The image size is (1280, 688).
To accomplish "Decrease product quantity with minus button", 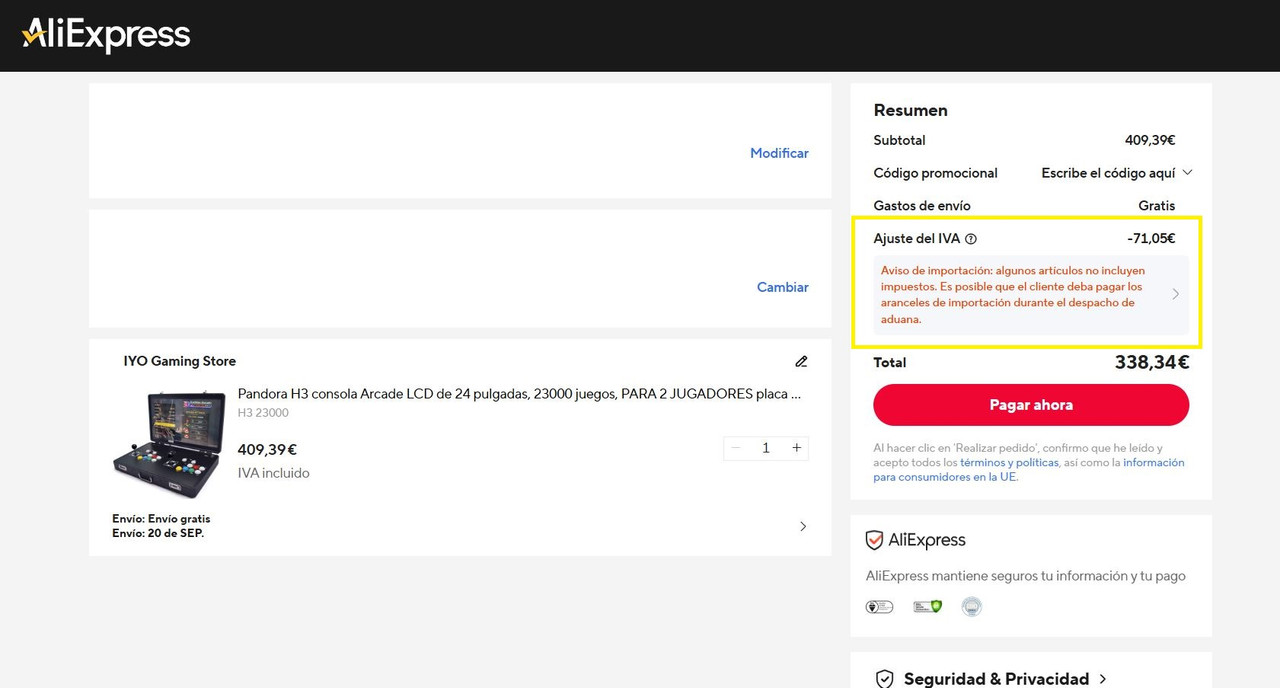I will 736,448.
